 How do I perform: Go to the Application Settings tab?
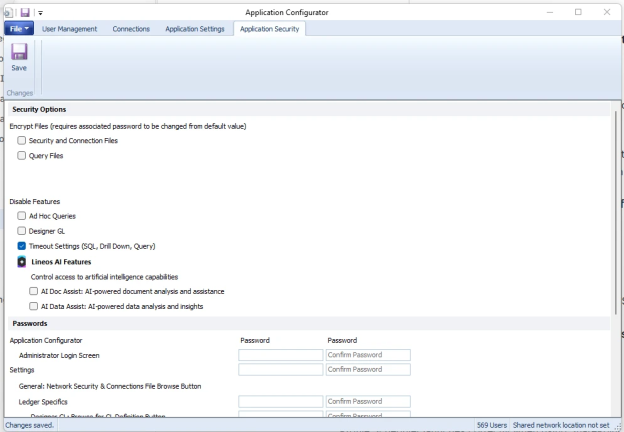pyautogui.click(x=194, y=29)
